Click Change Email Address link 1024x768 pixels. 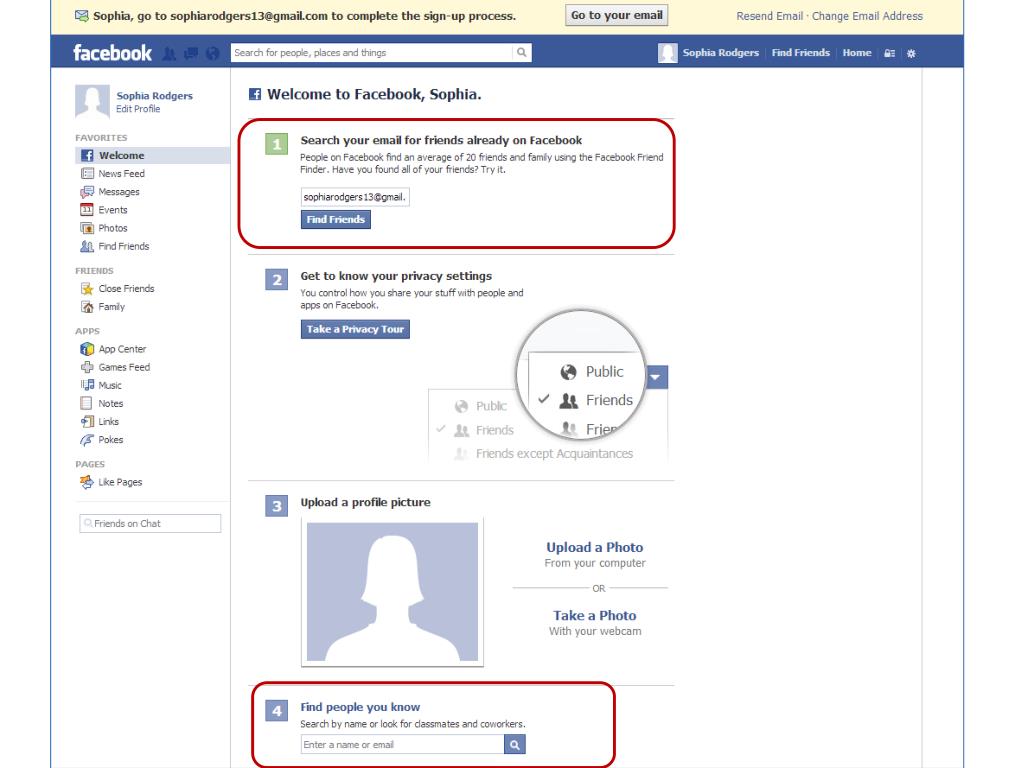coord(867,16)
